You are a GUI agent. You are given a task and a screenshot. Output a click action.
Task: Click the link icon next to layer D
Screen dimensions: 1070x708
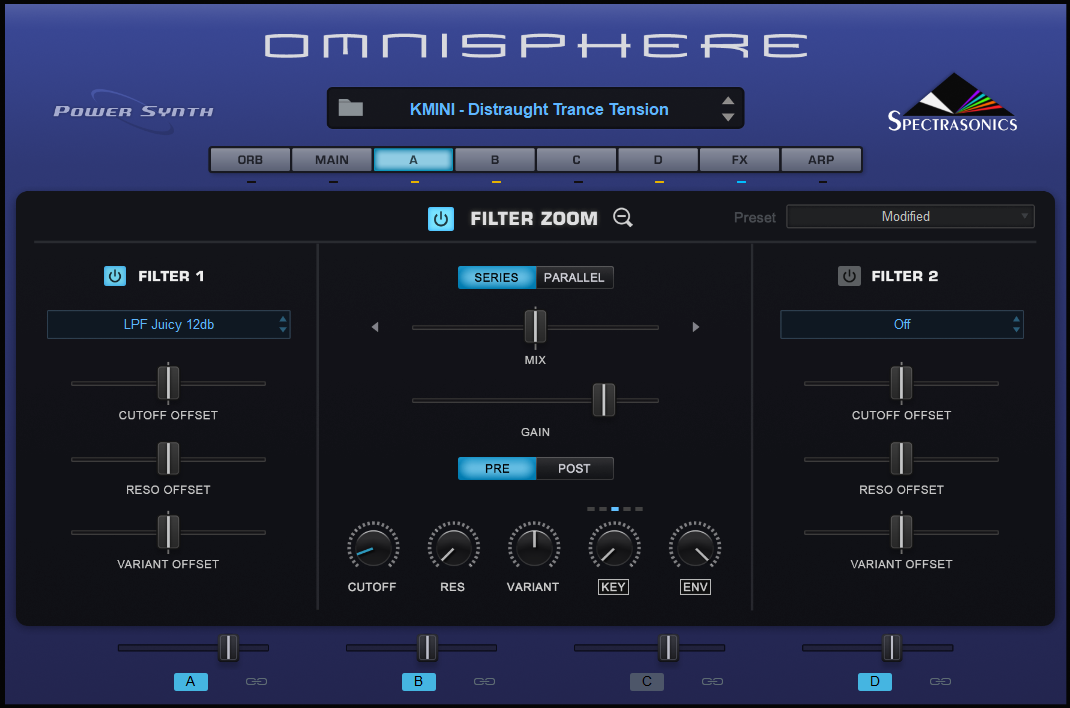point(940,681)
